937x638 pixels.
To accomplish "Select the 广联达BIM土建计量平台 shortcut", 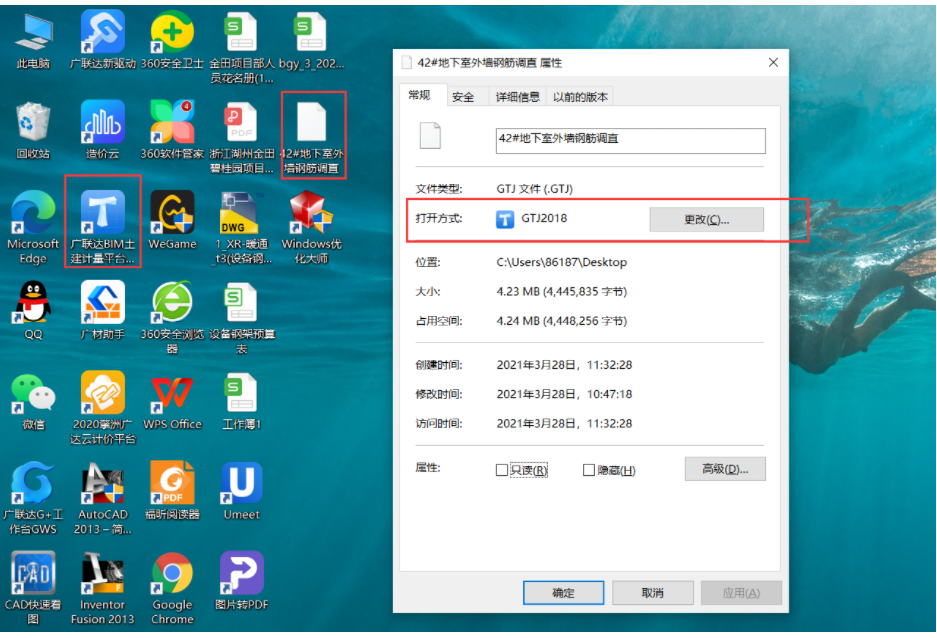I will [x=103, y=228].
